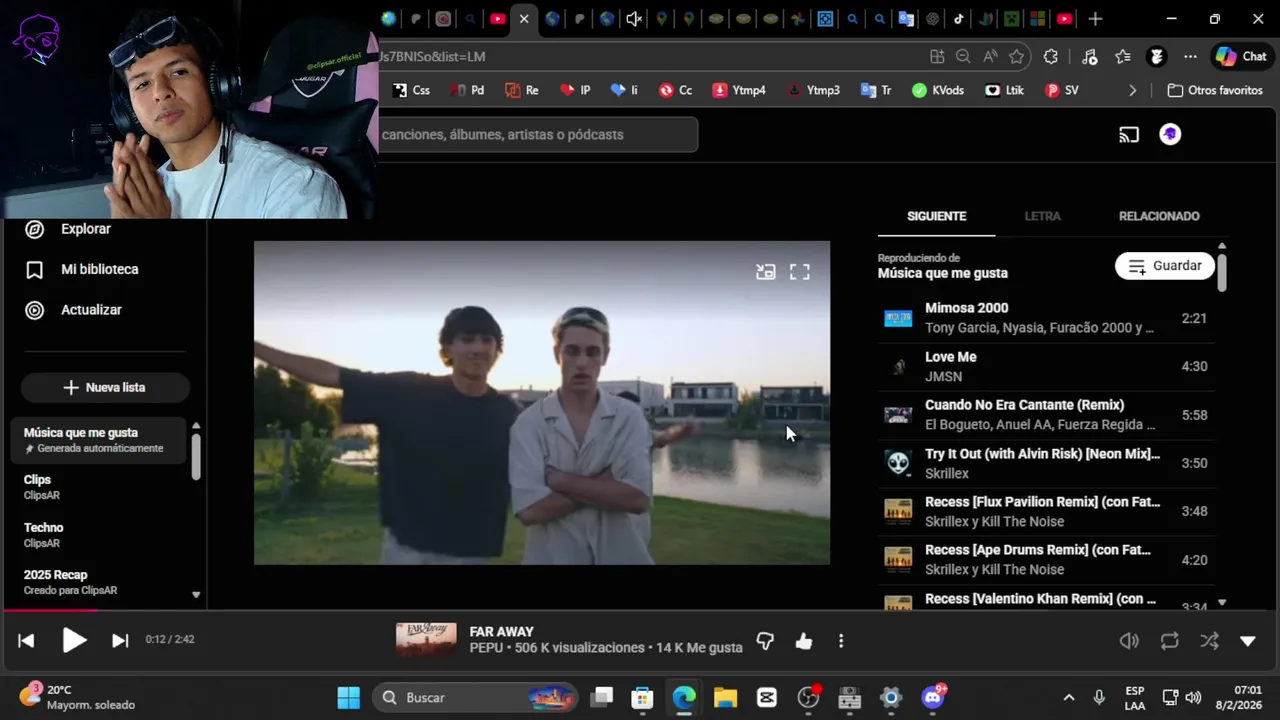
Task: Open browser extensions puzzle icon
Action: click(1051, 57)
